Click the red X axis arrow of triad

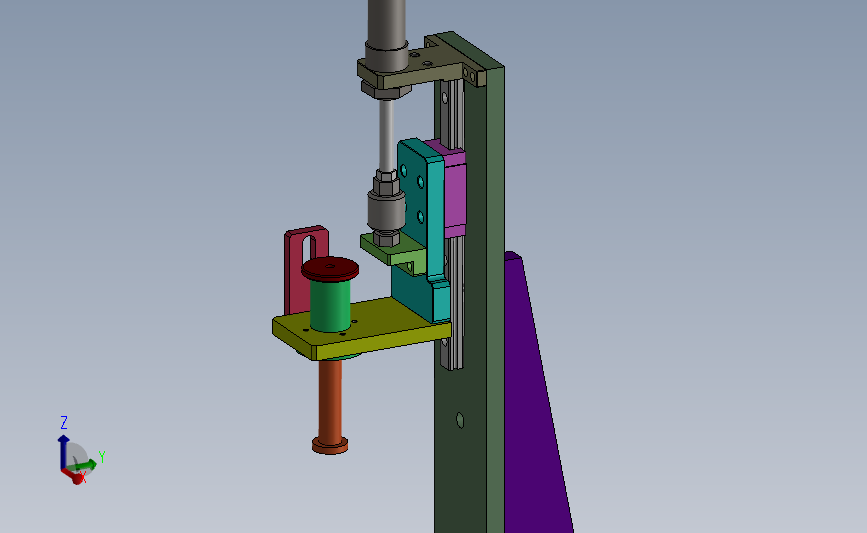72,475
